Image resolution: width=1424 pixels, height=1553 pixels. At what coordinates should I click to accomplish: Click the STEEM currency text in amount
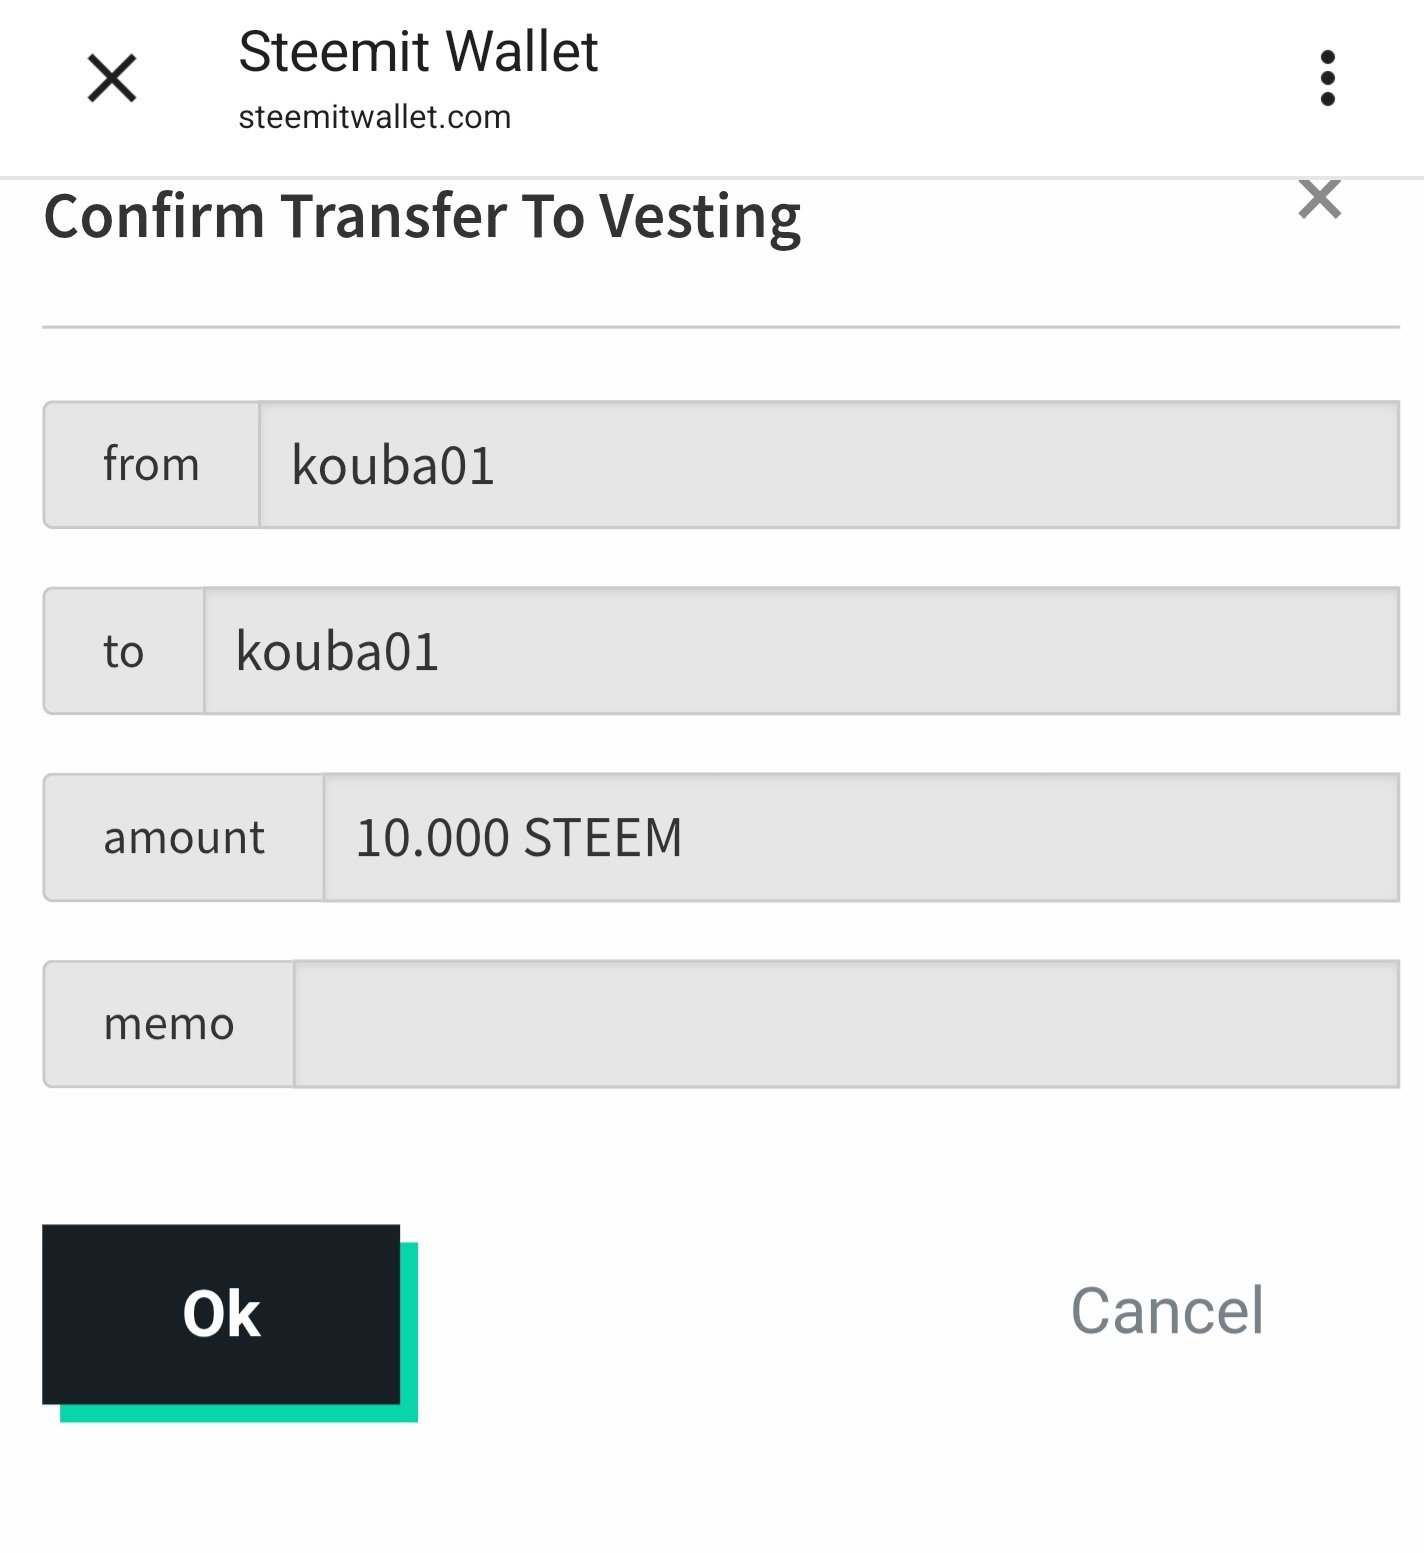point(602,838)
